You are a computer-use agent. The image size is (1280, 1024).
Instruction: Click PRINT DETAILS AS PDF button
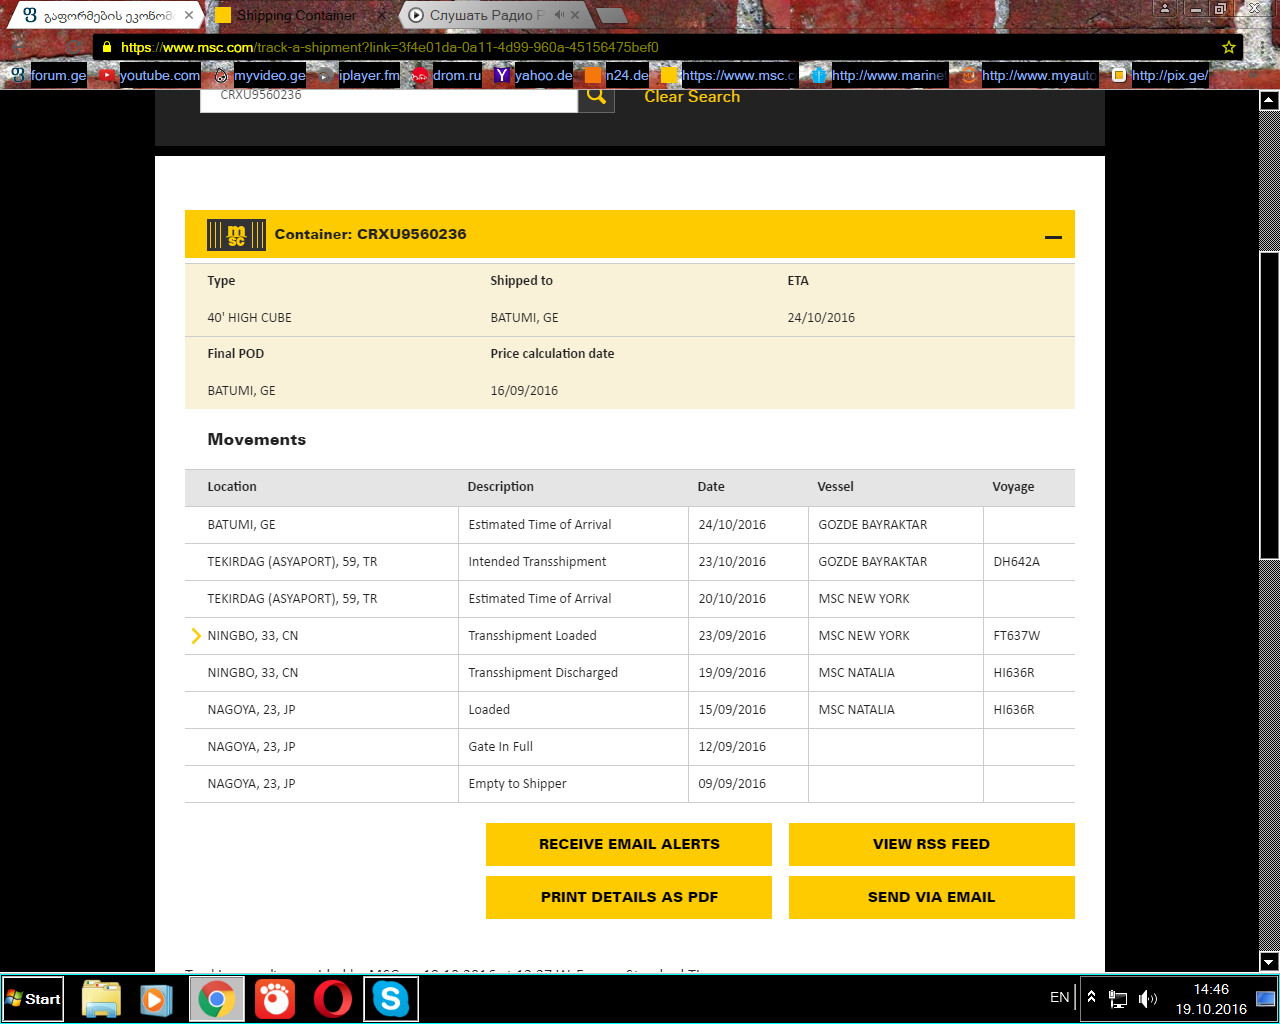pyautogui.click(x=629, y=897)
